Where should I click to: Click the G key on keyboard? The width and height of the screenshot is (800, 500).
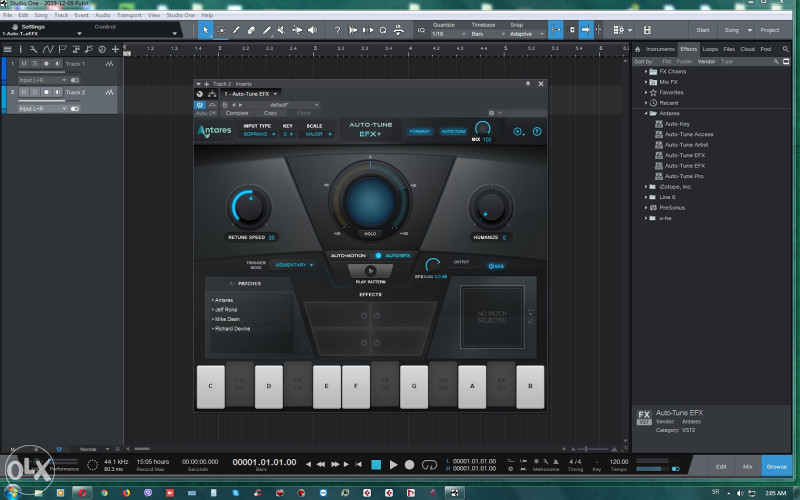[414, 386]
